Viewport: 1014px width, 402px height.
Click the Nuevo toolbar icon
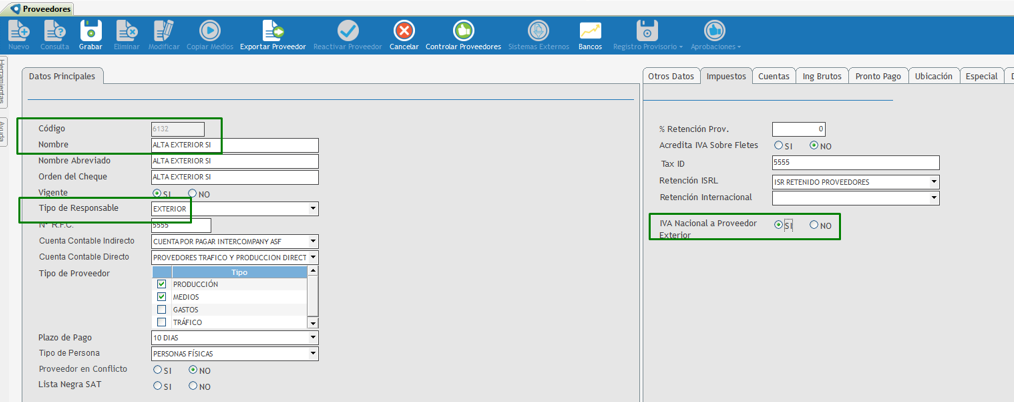coord(19,32)
